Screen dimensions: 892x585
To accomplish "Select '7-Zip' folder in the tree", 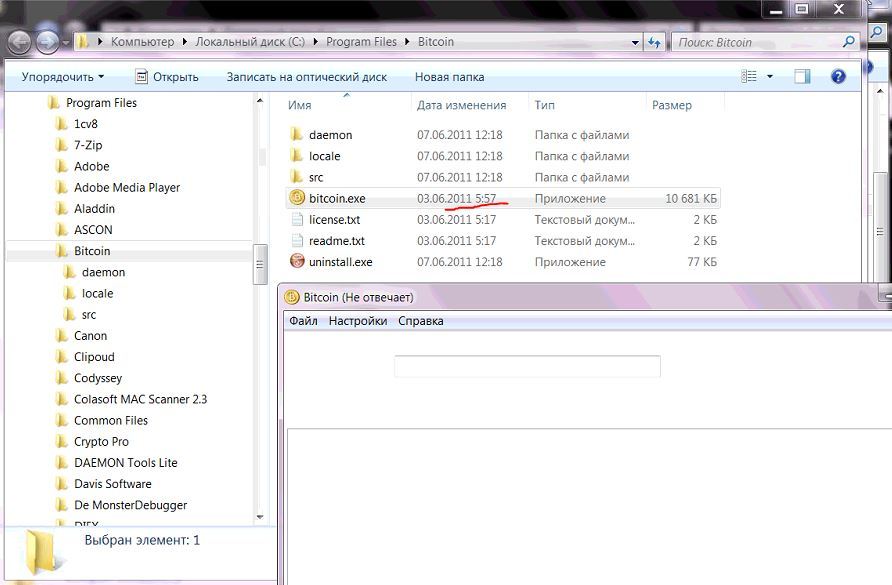I will [x=88, y=145].
